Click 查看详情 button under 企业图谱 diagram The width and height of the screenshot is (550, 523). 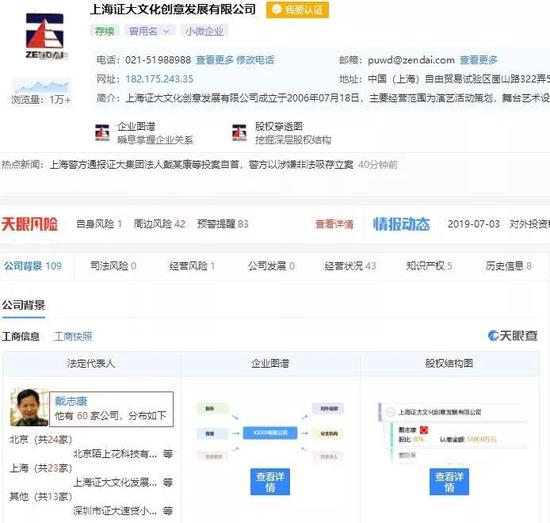pyautogui.click(x=270, y=482)
